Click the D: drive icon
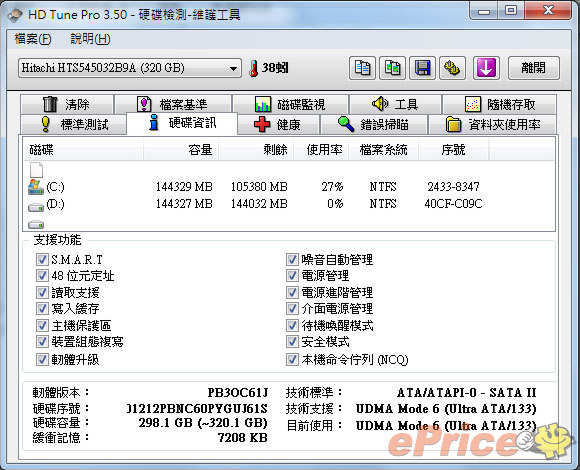This screenshot has width=580, height=470. (x=36, y=207)
